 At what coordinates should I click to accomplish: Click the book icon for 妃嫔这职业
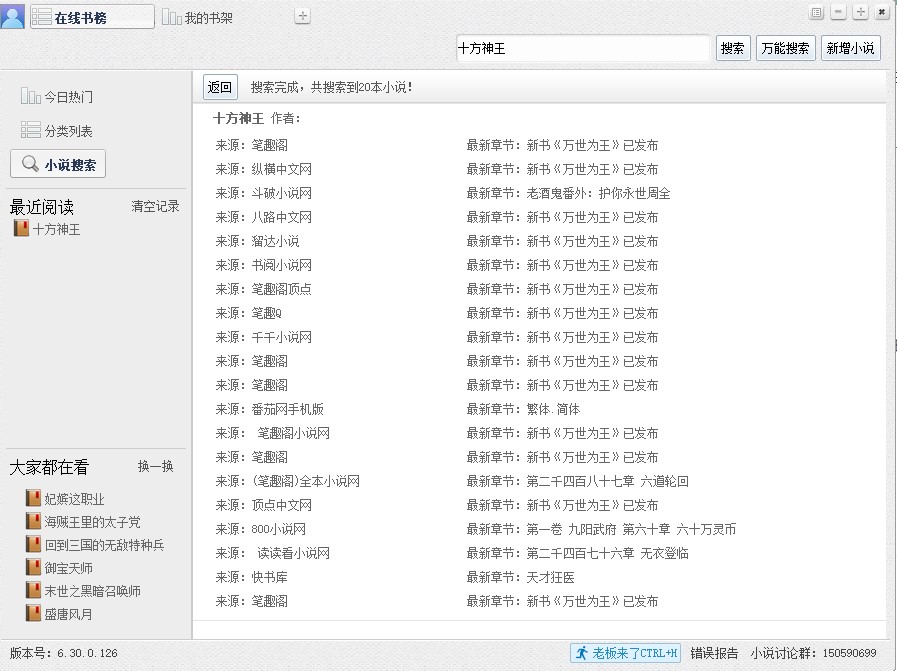[x=33, y=498]
